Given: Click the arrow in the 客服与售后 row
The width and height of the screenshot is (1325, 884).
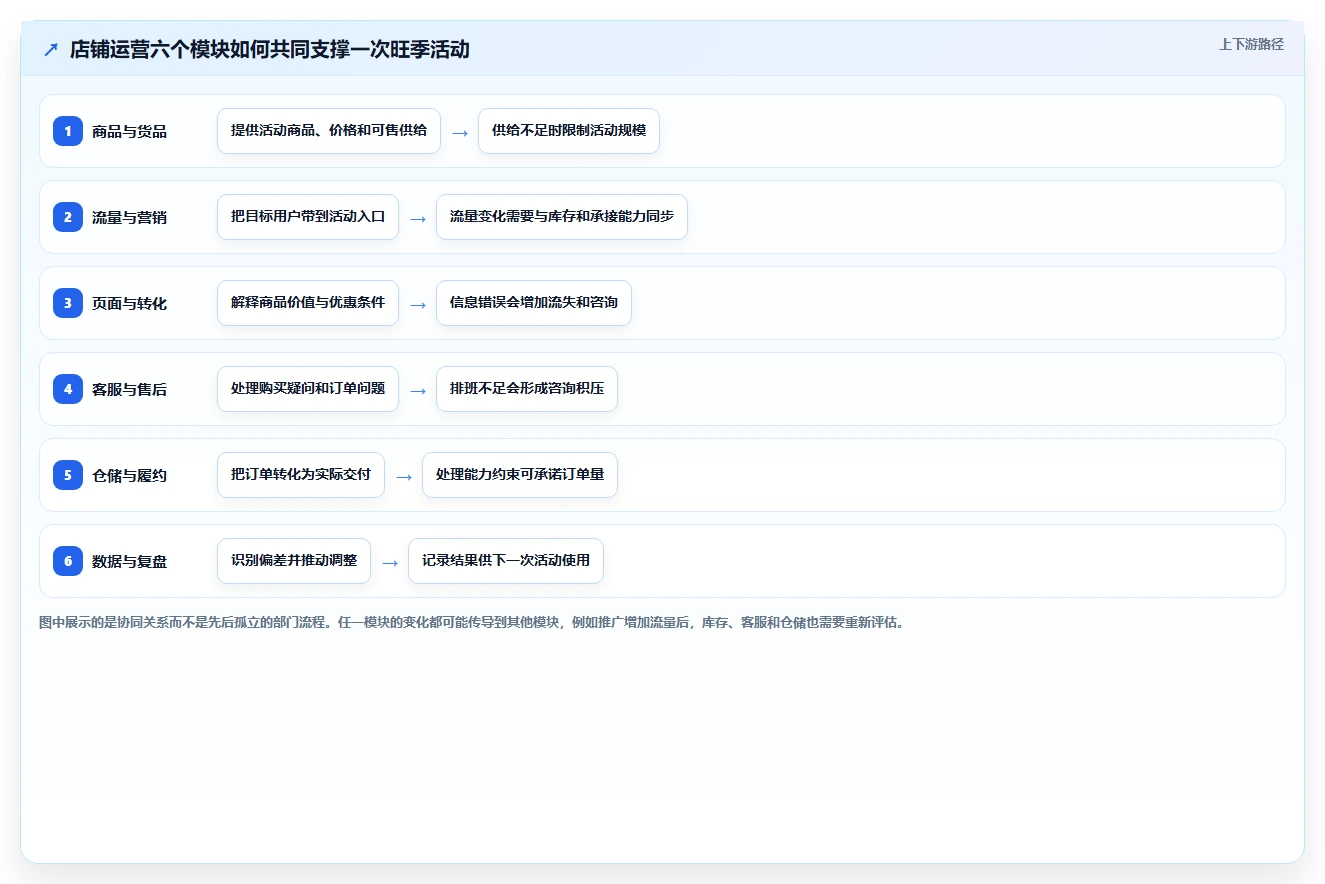Looking at the screenshot, I should point(418,390).
